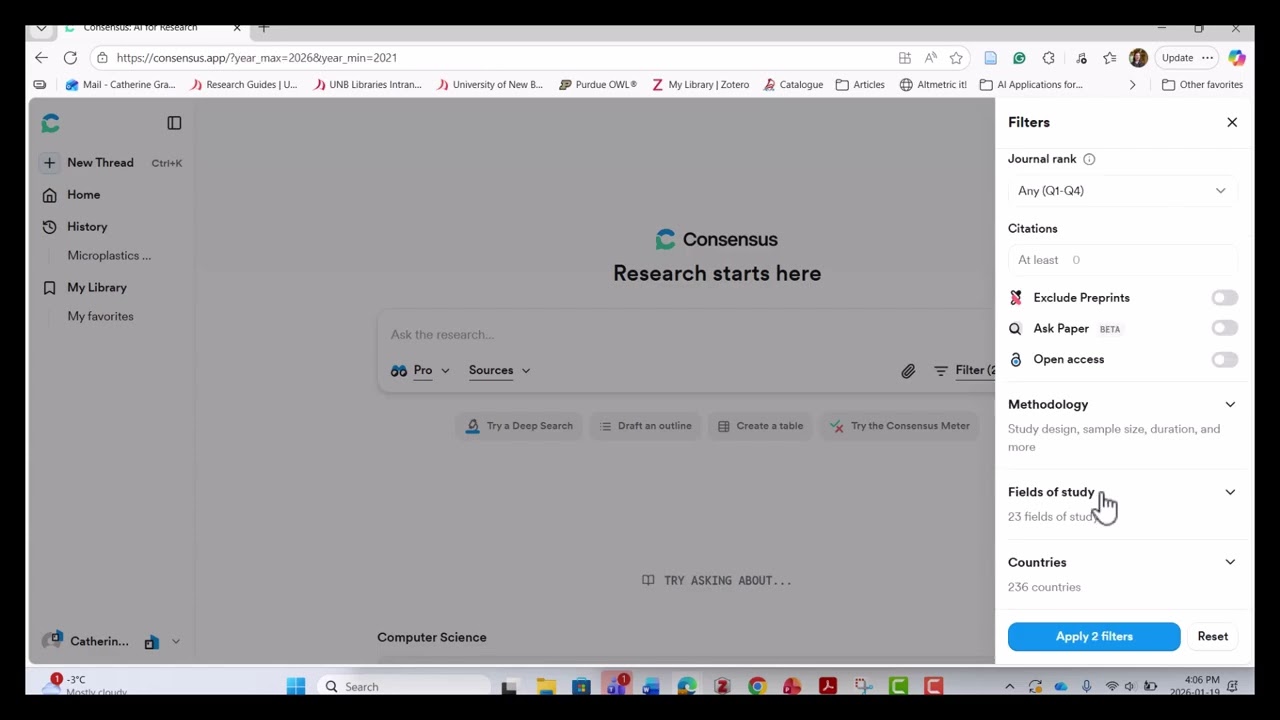Add page to favorites star
This screenshot has width=1280, height=720.
tap(956, 58)
